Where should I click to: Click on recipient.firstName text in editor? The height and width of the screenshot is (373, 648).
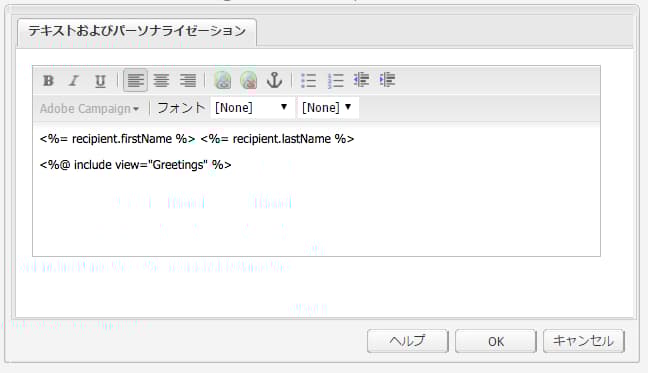coord(122,139)
